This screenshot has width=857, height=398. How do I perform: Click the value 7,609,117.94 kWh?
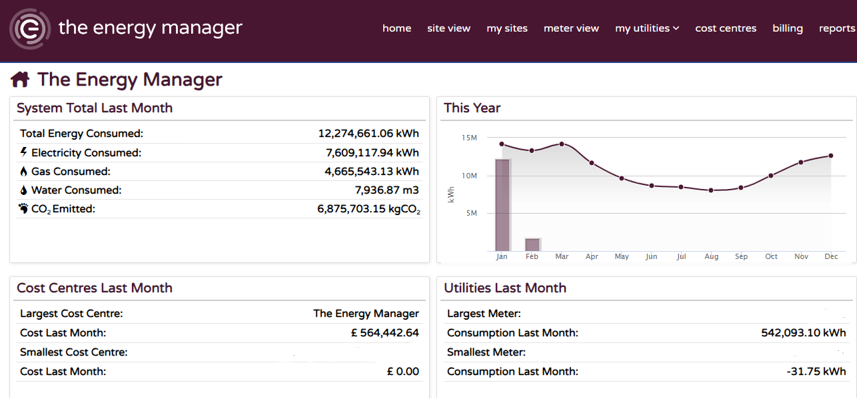click(x=372, y=153)
